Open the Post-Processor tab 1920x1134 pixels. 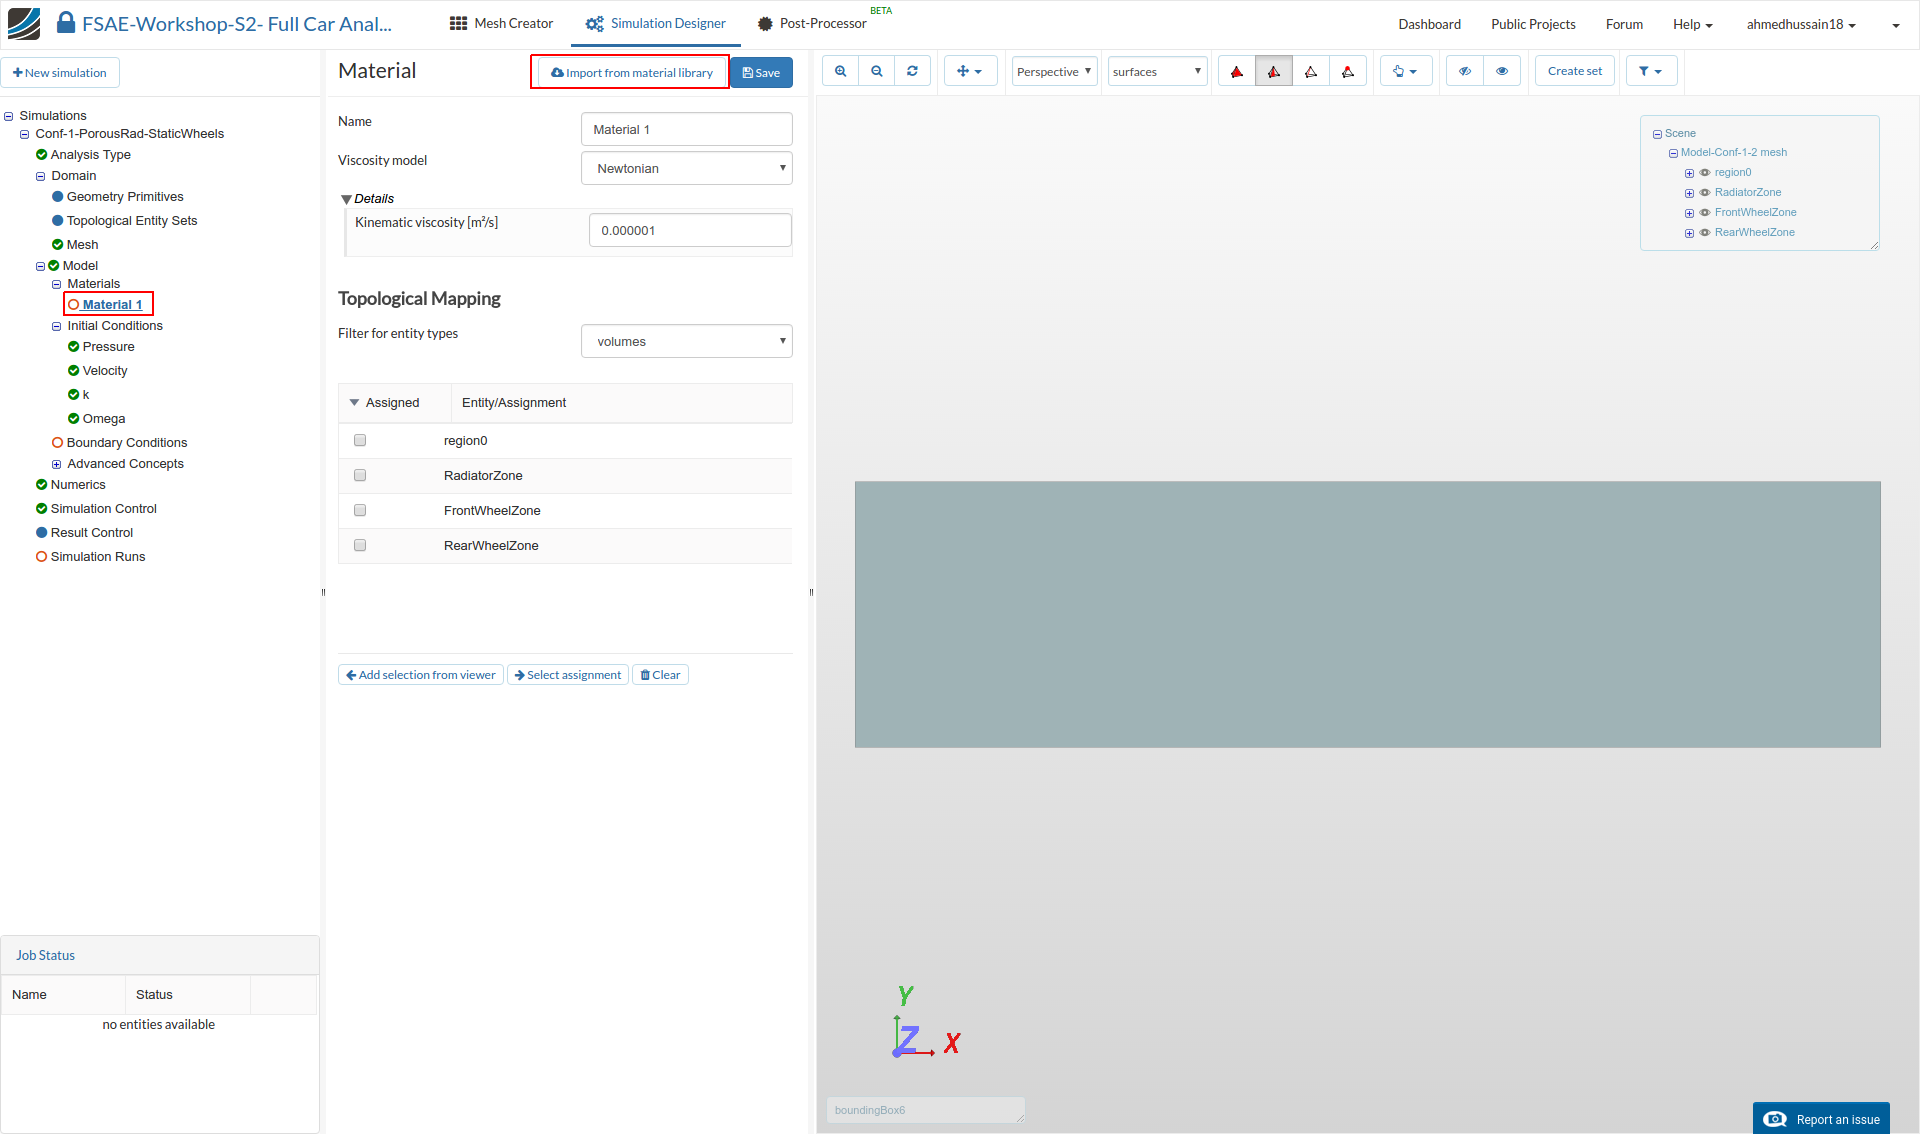tap(811, 23)
